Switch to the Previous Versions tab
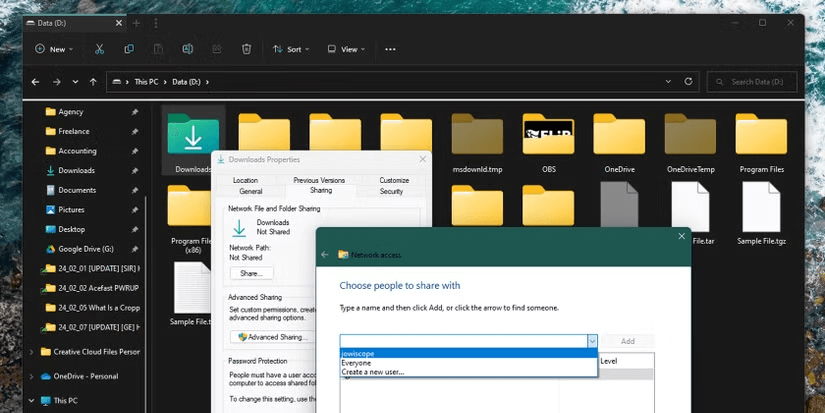 [x=319, y=180]
